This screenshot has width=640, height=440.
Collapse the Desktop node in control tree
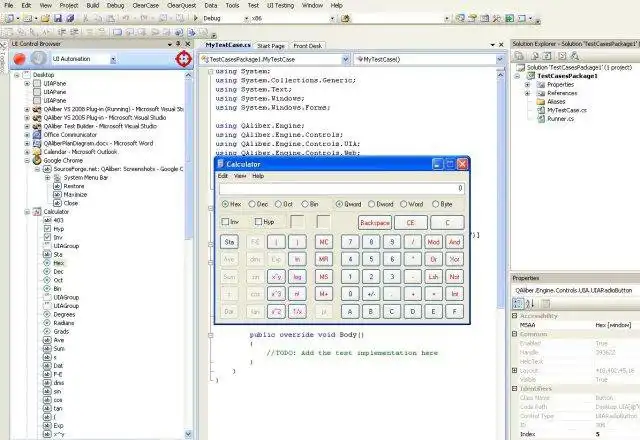(17, 75)
